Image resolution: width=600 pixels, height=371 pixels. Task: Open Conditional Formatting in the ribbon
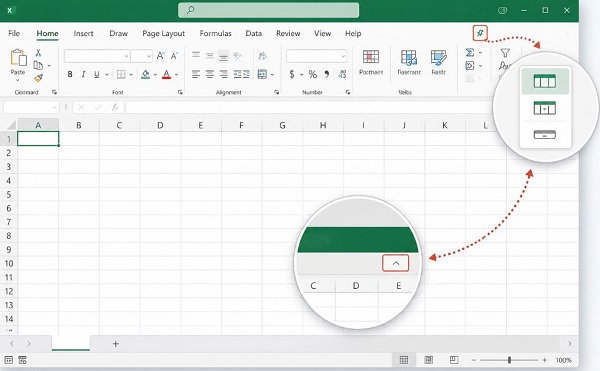click(371, 62)
